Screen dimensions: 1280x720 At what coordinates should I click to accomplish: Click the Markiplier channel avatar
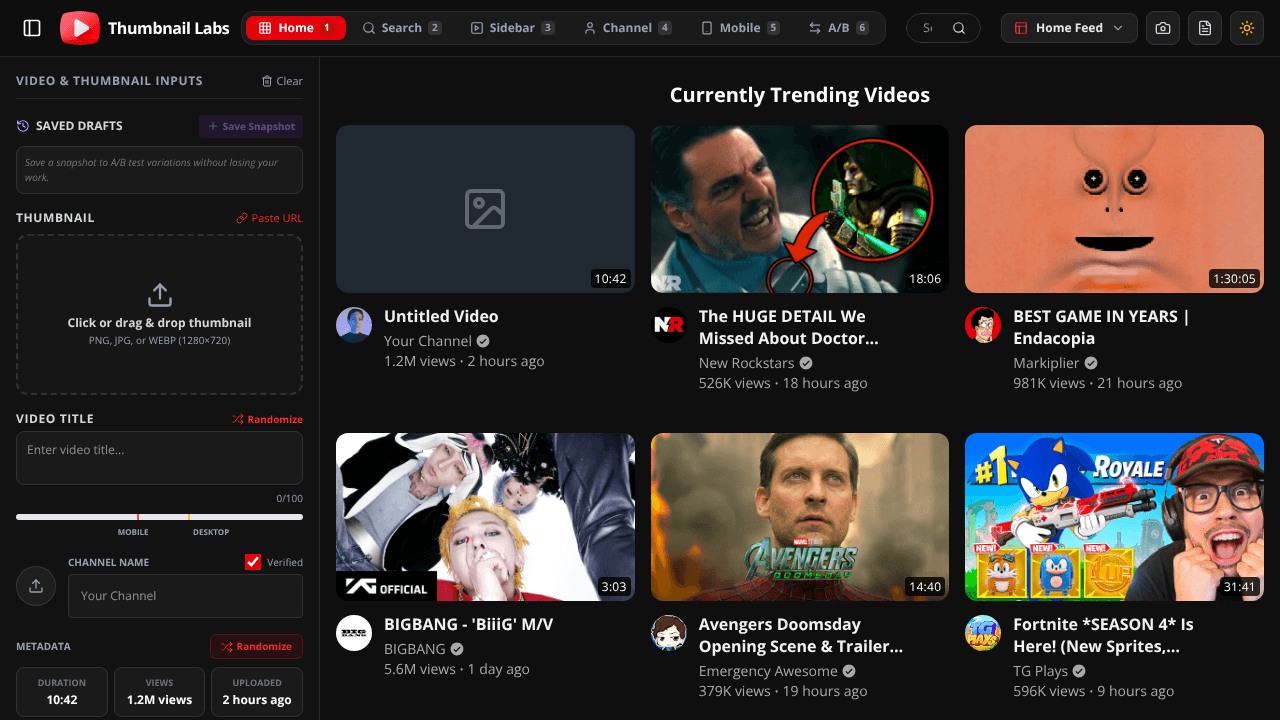click(x=983, y=325)
